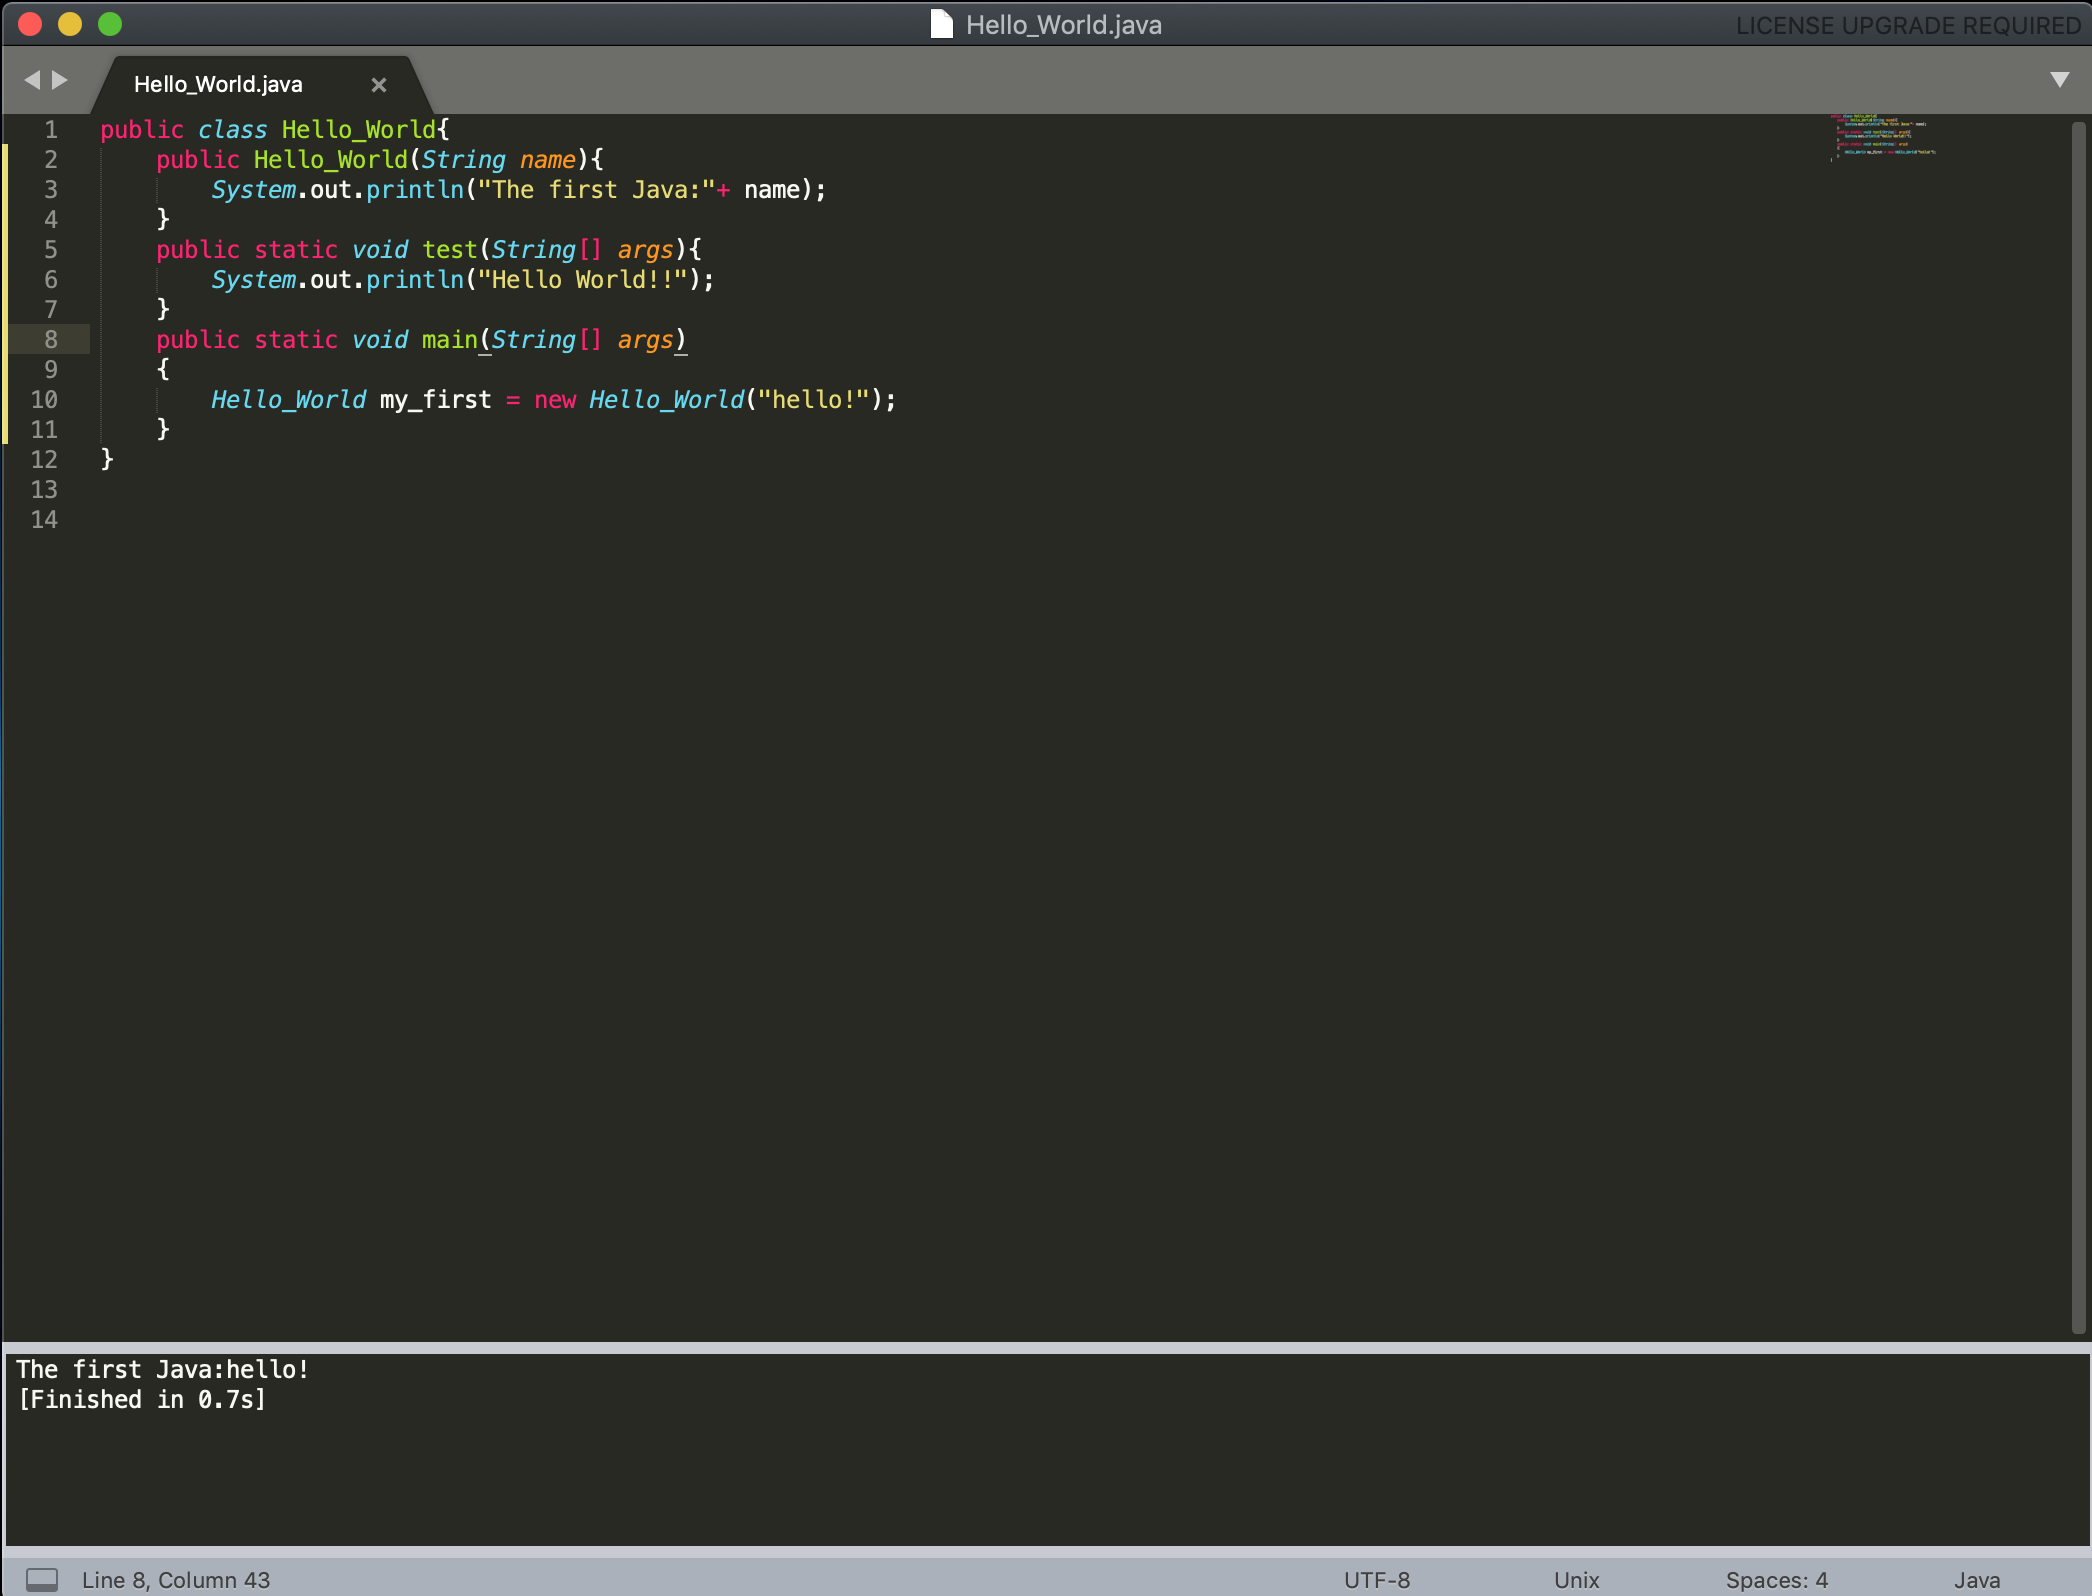
Task: Click line number 14 in gutter
Action: (44, 520)
